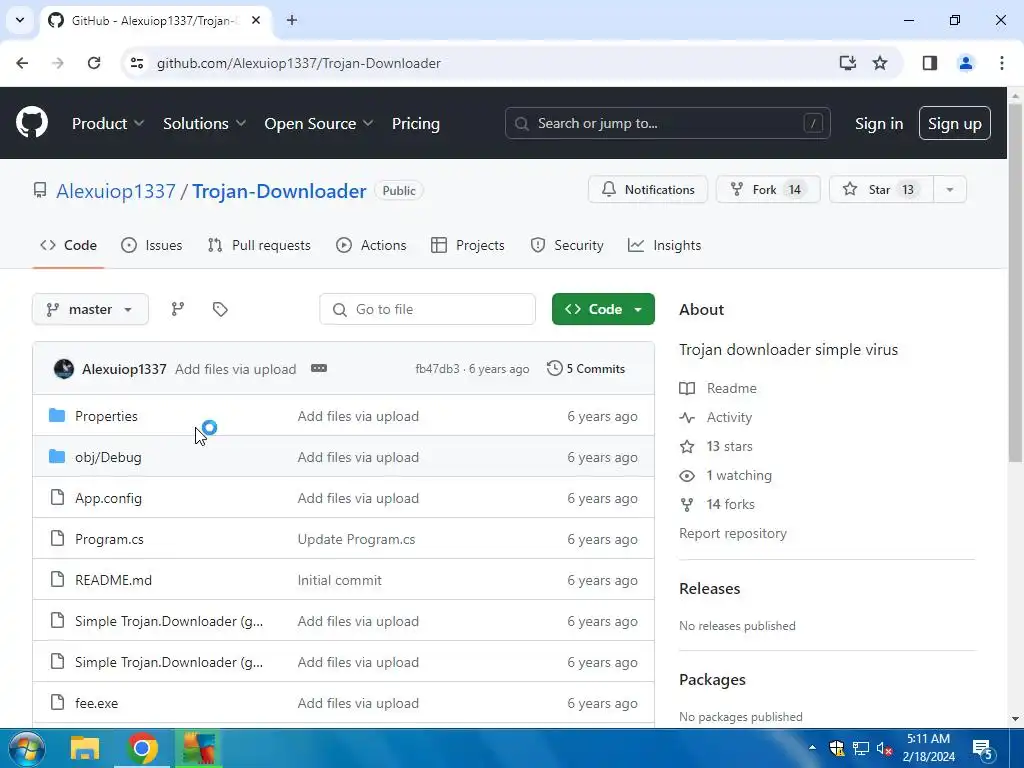Screen dimensions: 1024x768
Task: Open the Alexuiop1337 owner link
Action: tap(116, 191)
